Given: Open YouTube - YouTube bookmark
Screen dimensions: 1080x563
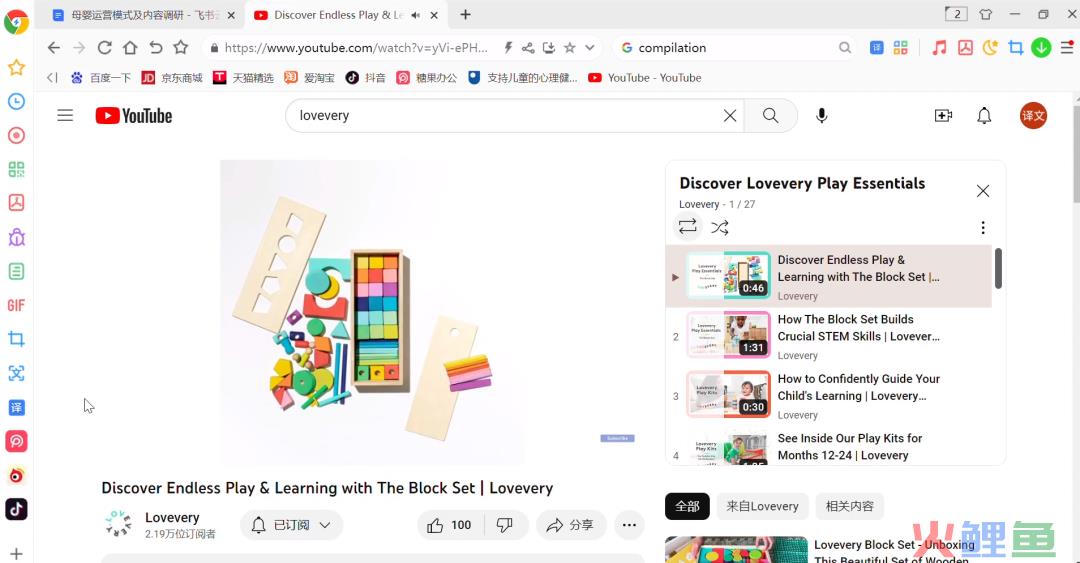Looking at the screenshot, I should pyautogui.click(x=645, y=78).
